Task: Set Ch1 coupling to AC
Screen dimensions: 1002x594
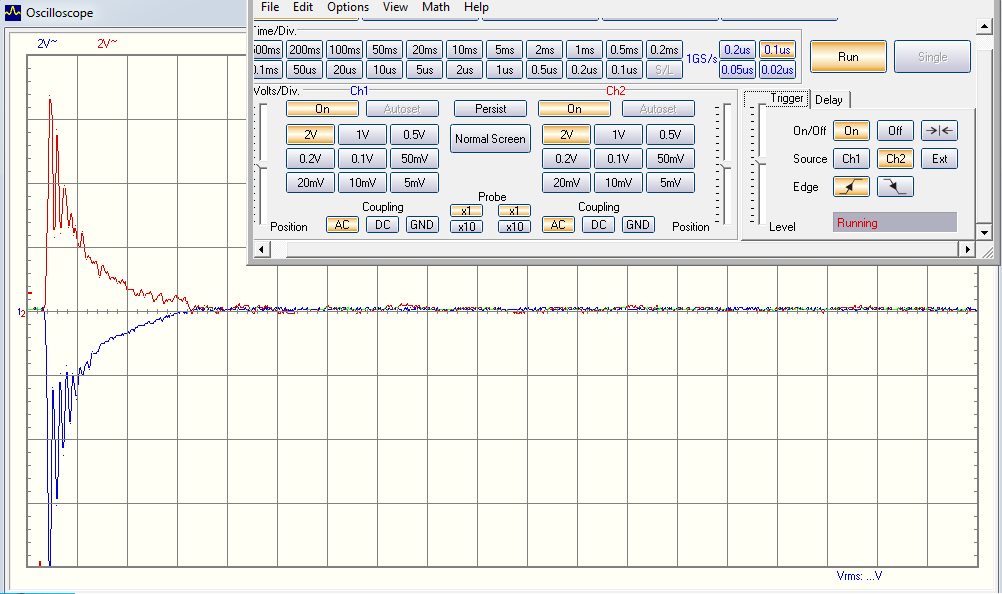Action: point(343,225)
